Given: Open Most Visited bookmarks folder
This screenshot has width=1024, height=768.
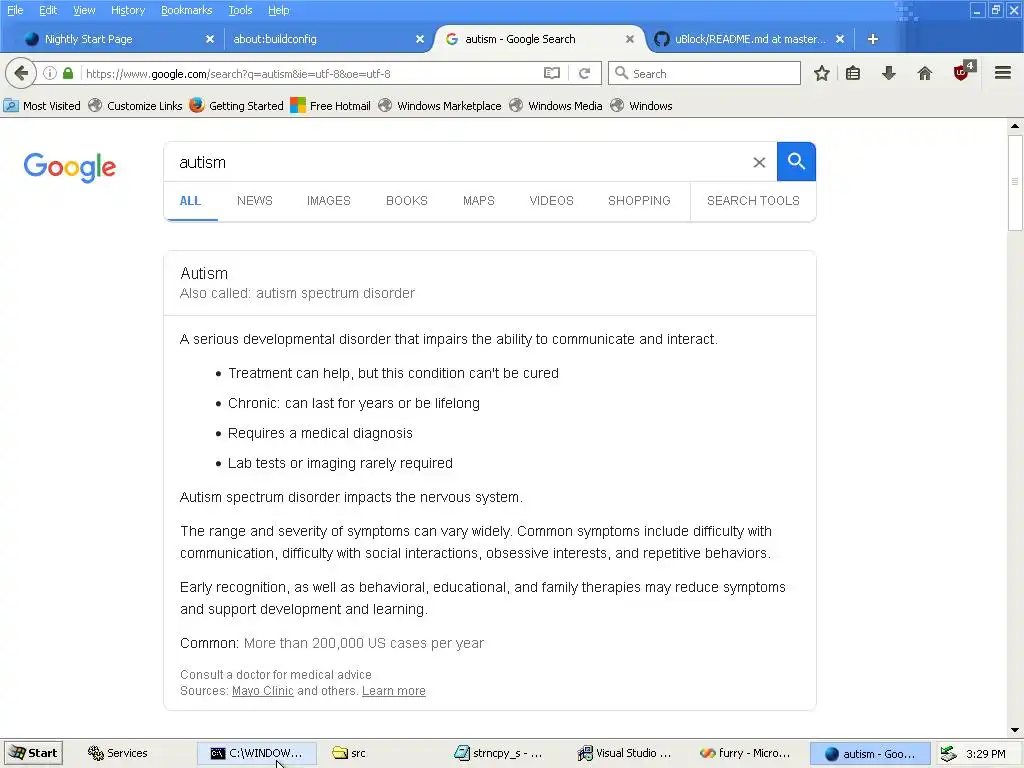Looking at the screenshot, I should (x=42, y=106).
